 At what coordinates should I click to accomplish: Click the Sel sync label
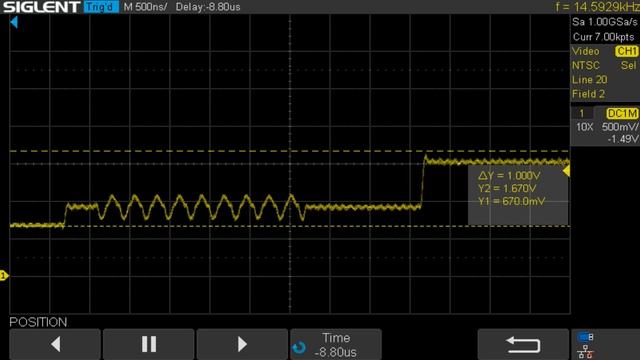coord(629,65)
